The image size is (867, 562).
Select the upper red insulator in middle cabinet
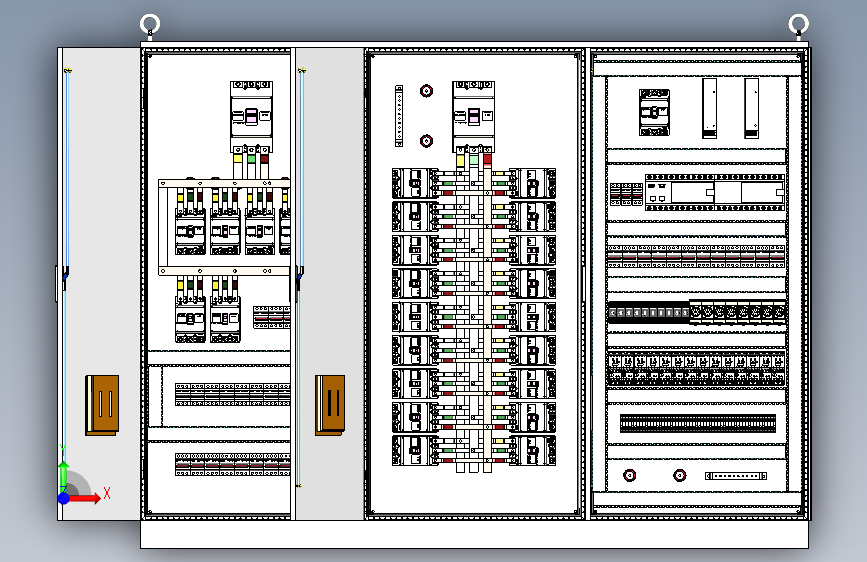pos(426,91)
